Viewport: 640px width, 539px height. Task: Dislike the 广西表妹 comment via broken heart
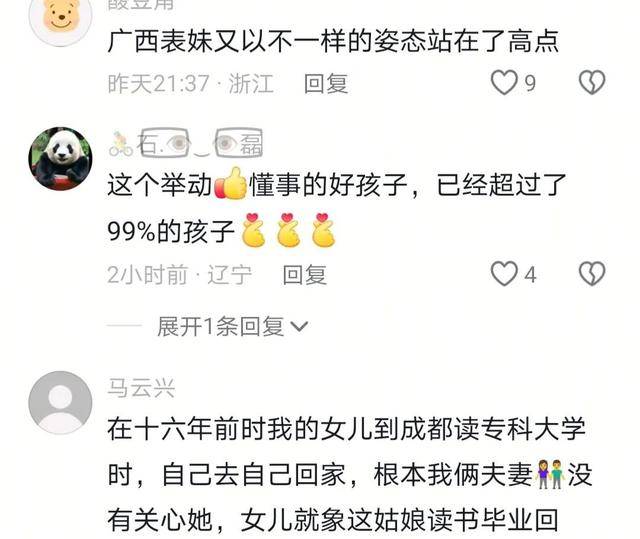click(x=592, y=83)
